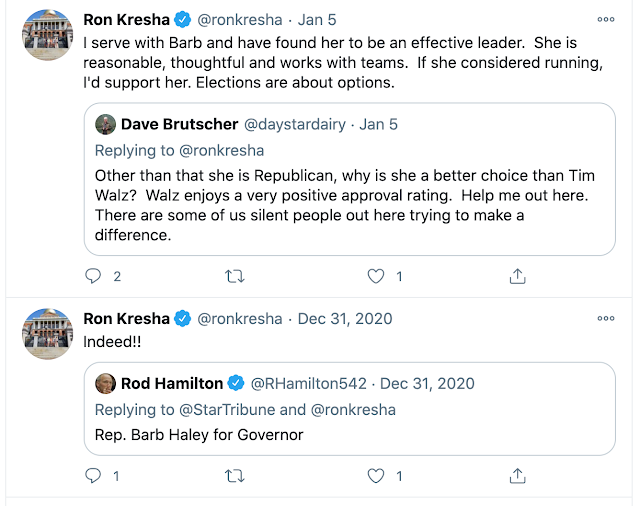Open Ron Kresha's avatar on 'Indeed!!' tweet
640x506 pixels.
pos(45,338)
